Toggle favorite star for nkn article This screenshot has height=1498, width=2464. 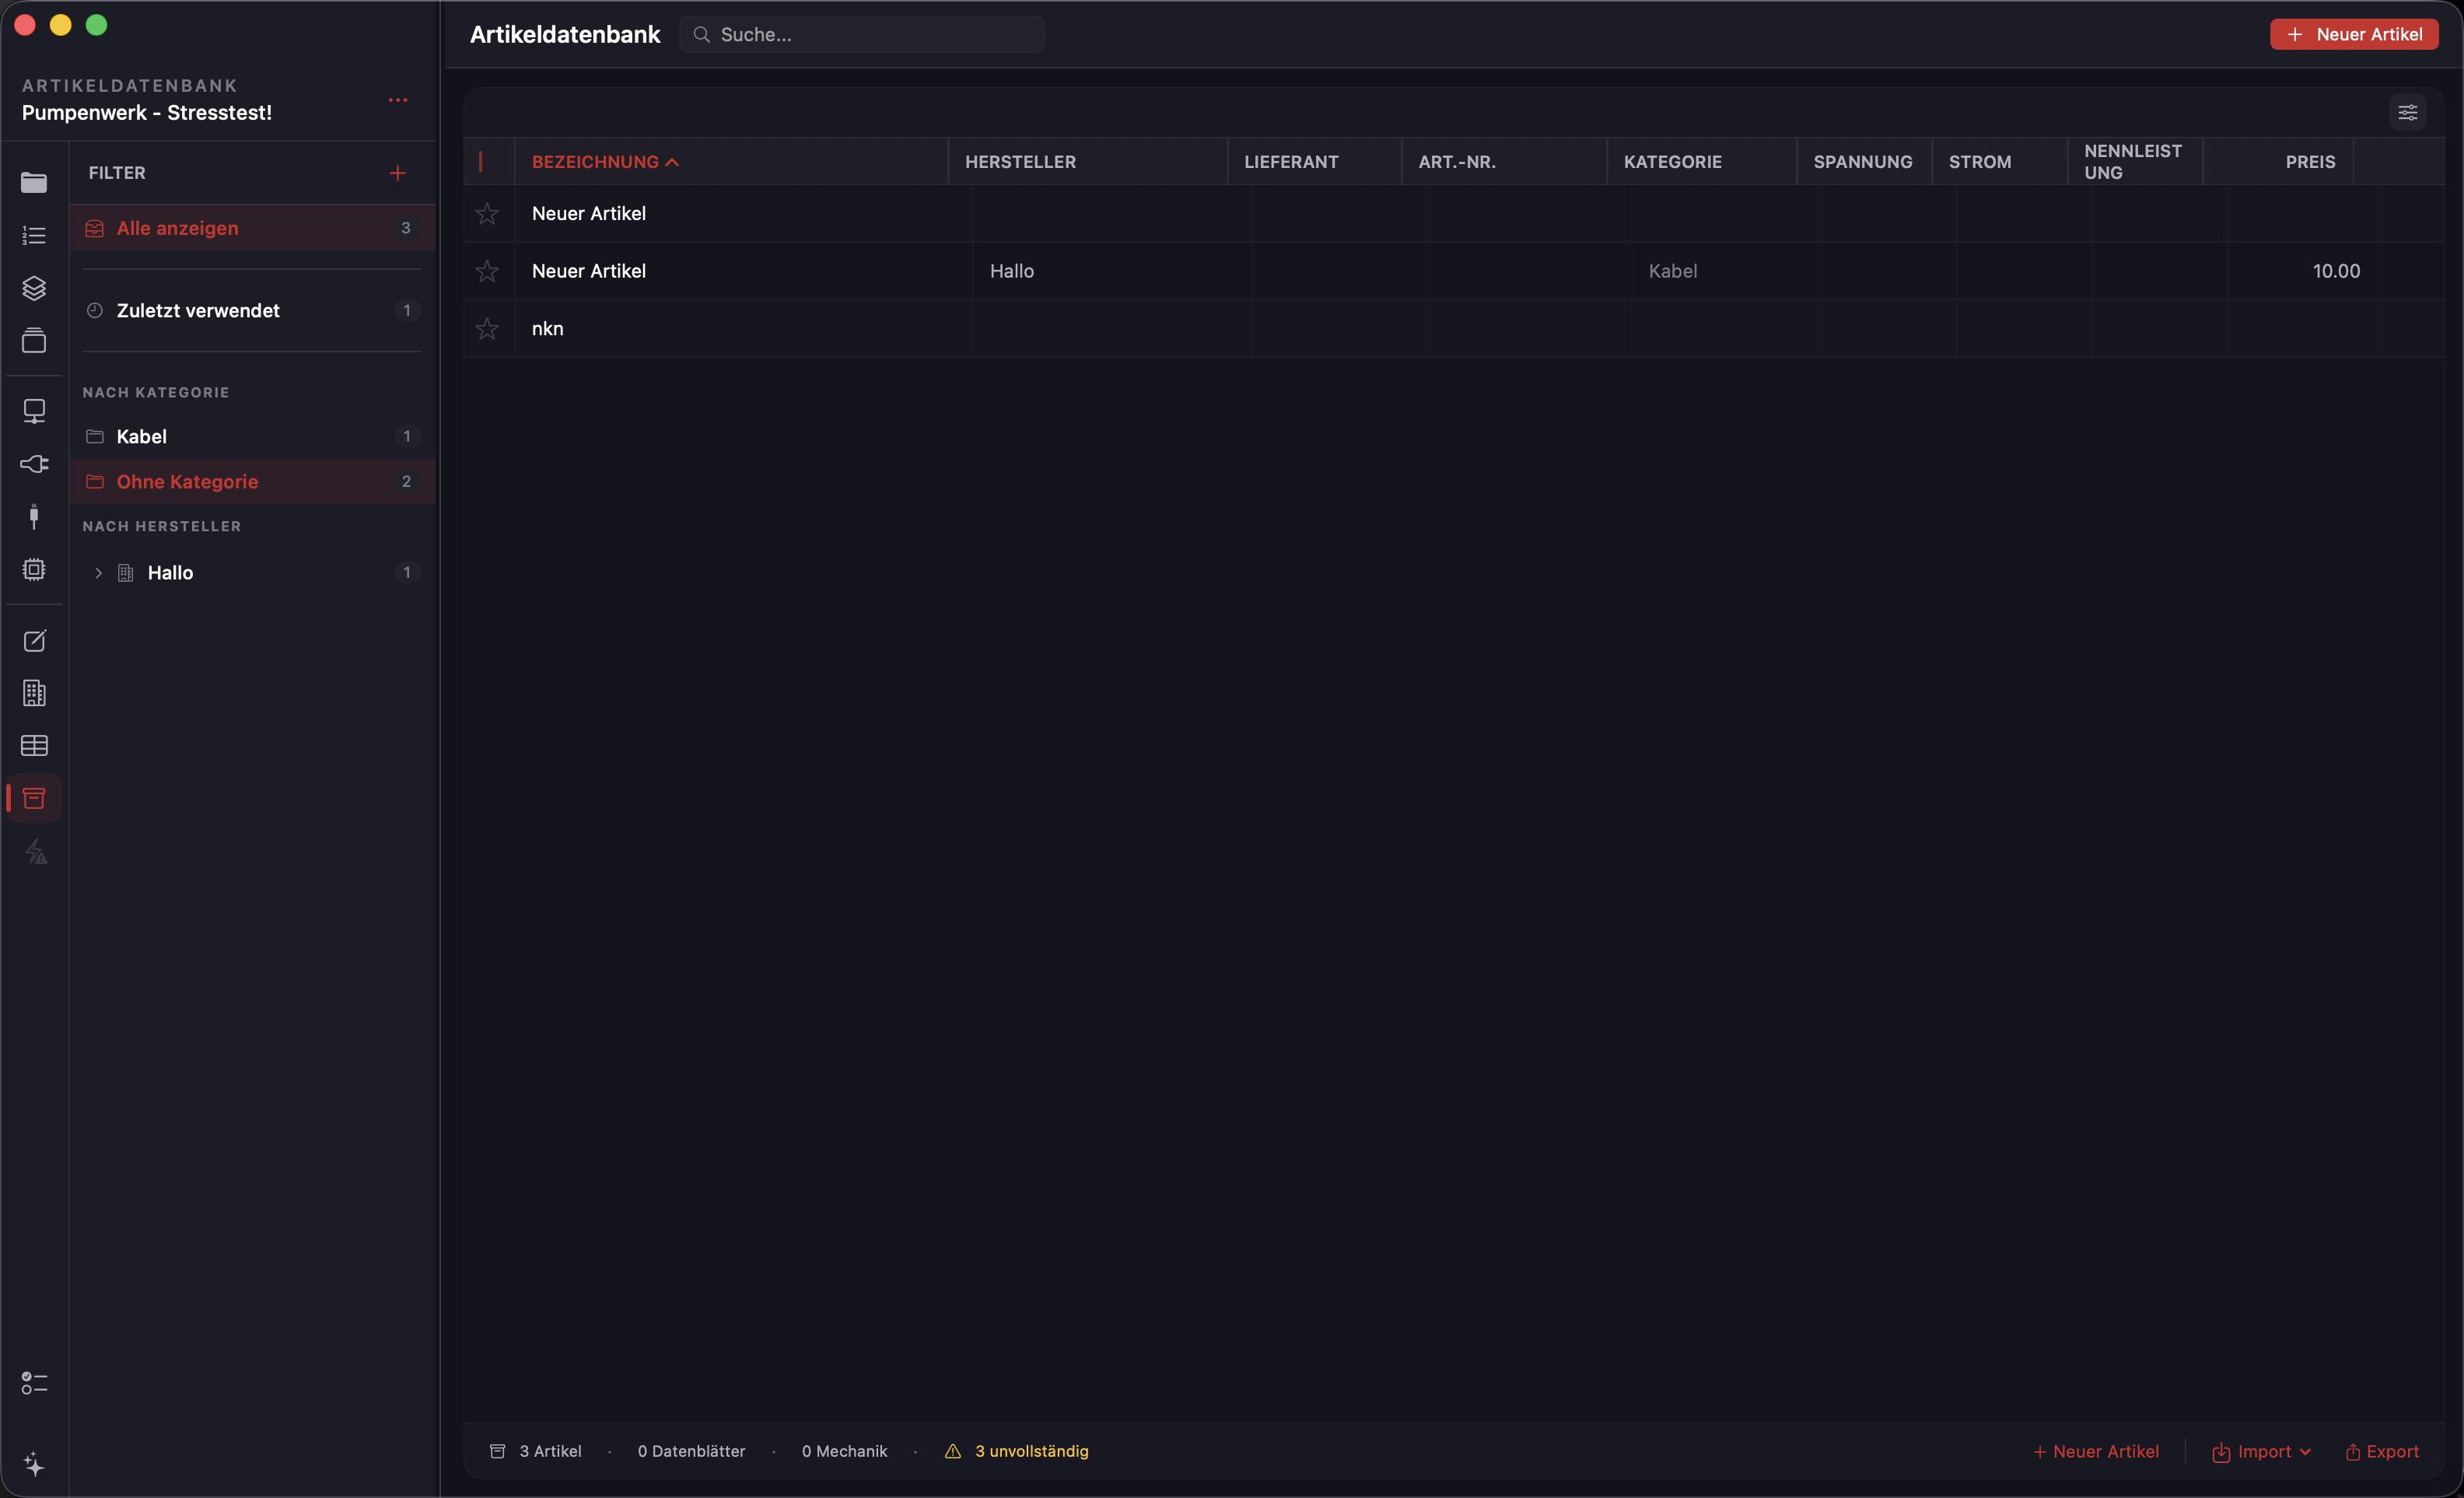(x=487, y=328)
